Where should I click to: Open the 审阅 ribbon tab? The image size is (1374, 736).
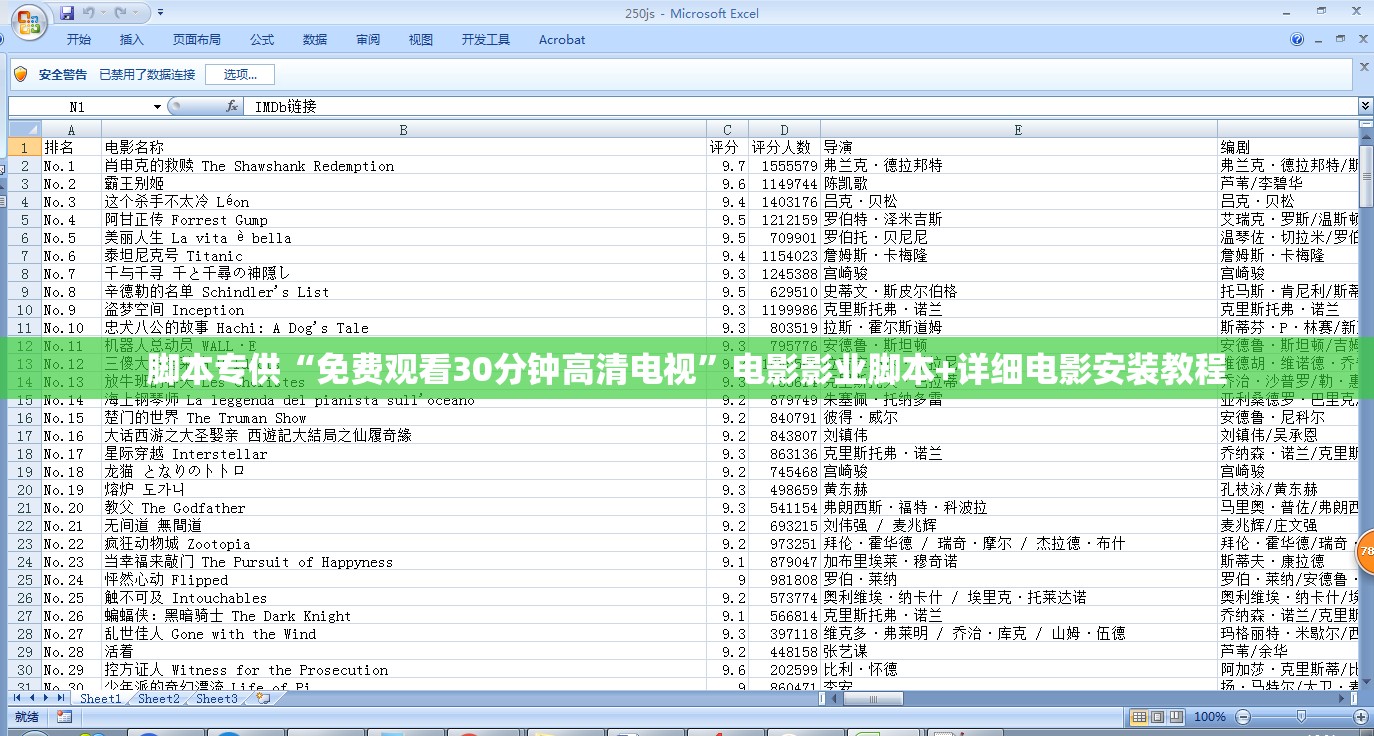pyautogui.click(x=368, y=40)
